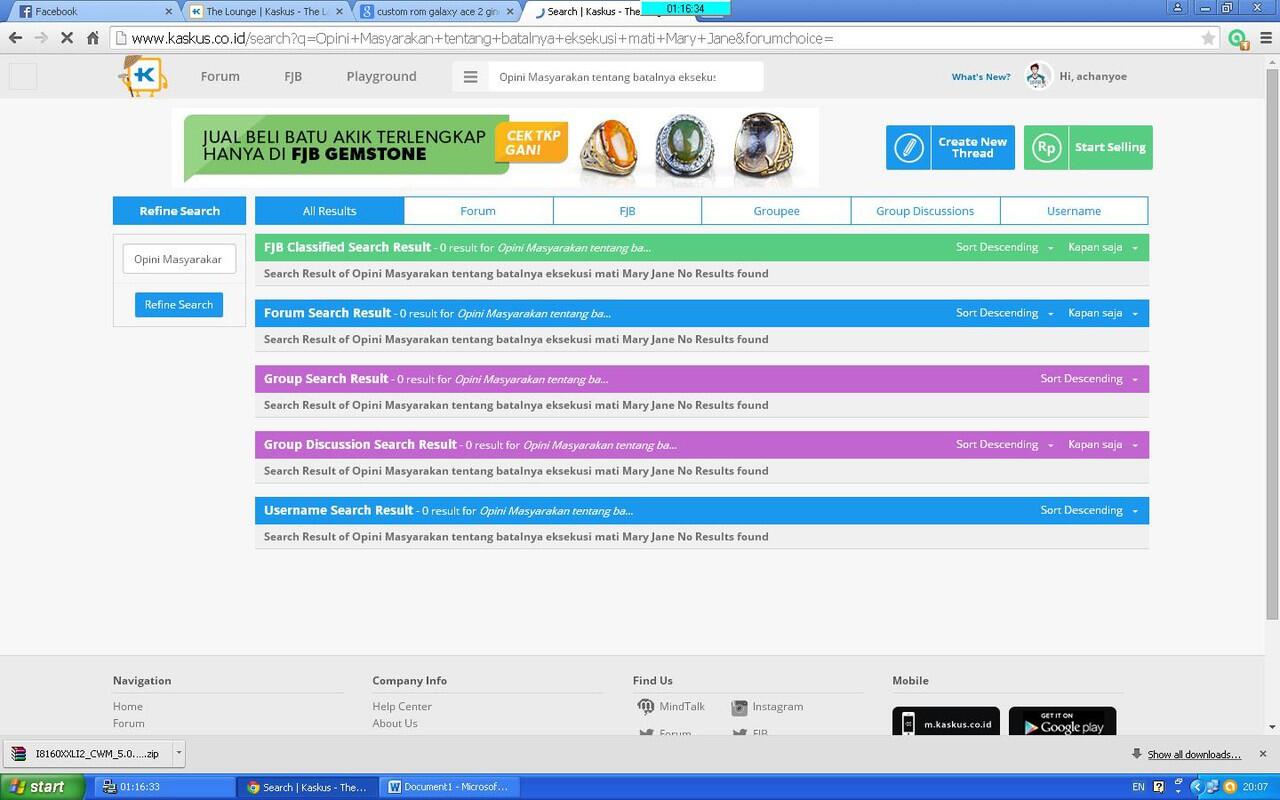
Task: Open Chrome menu icon
Action: [x=1264, y=38]
